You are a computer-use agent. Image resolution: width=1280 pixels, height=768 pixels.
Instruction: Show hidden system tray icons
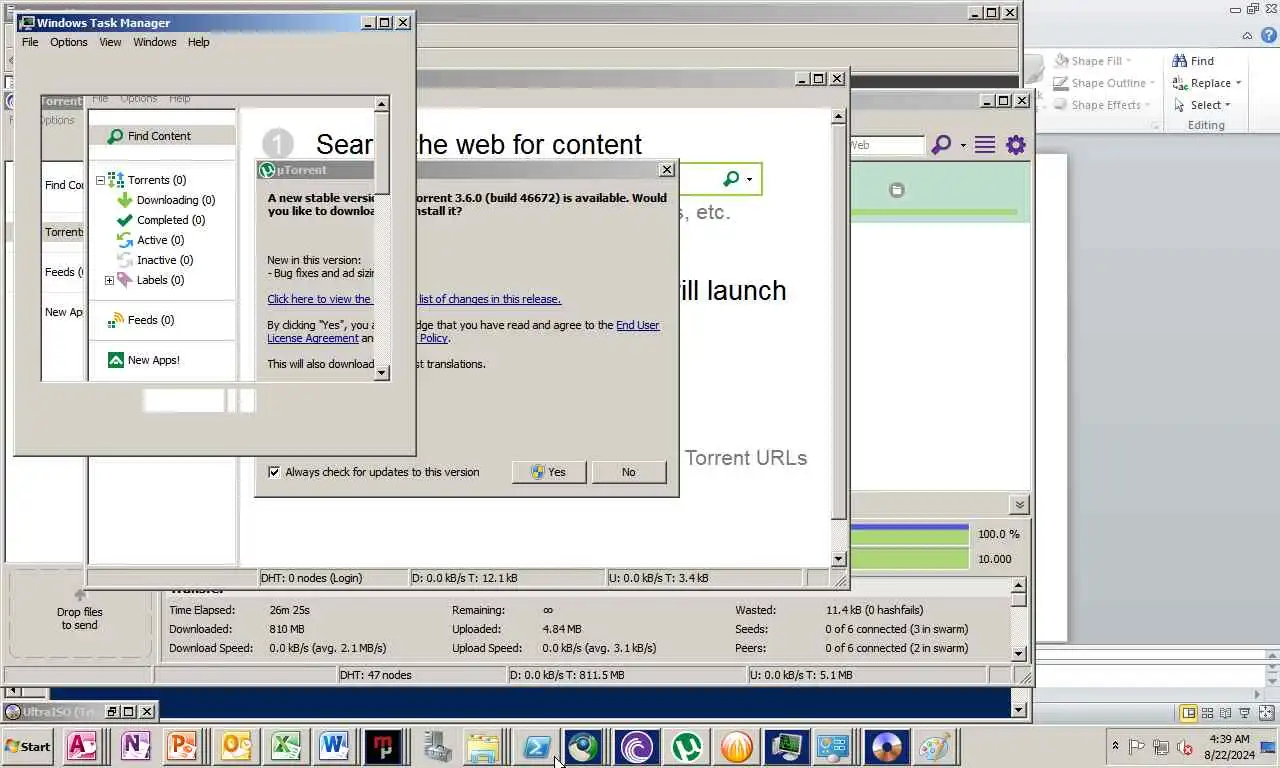1115,746
